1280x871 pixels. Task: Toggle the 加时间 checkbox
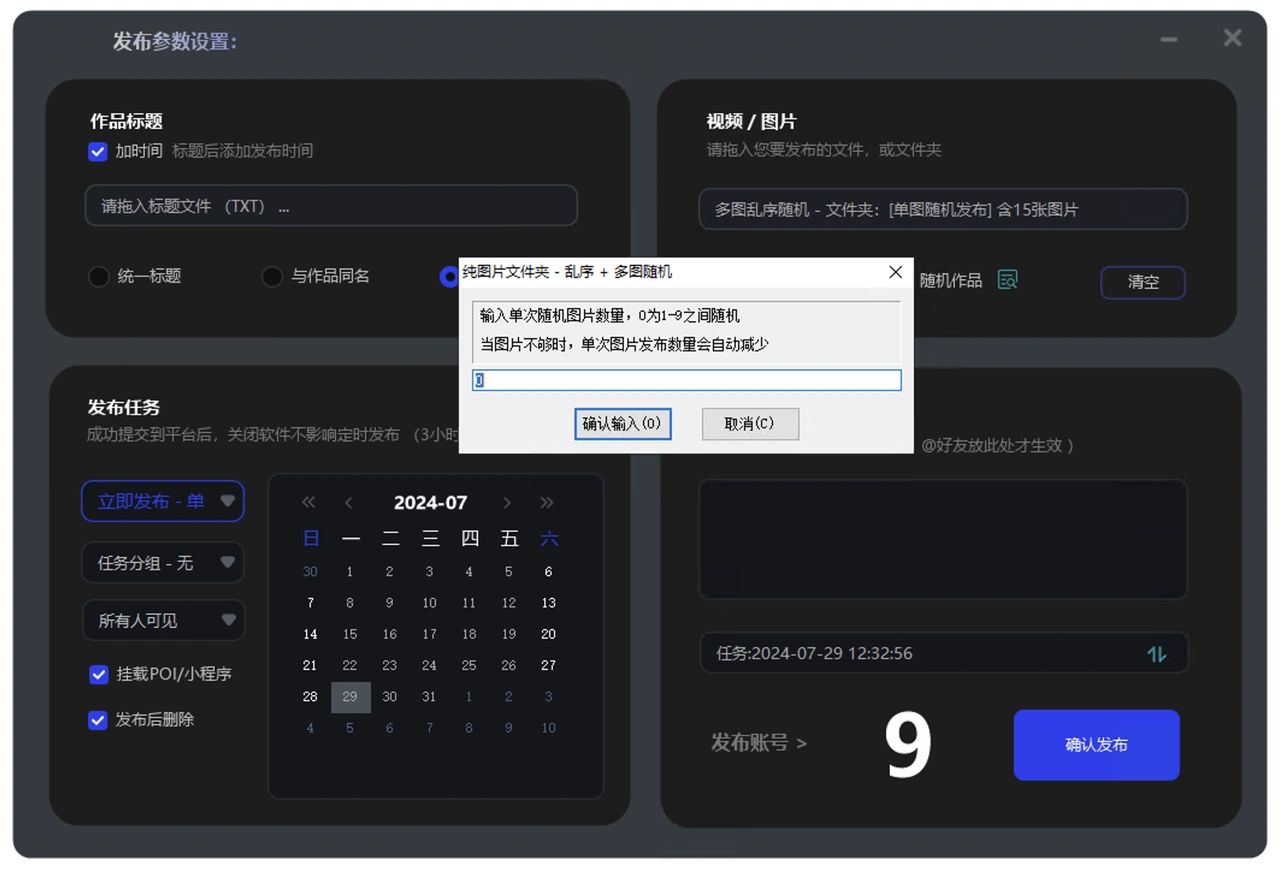coord(97,151)
